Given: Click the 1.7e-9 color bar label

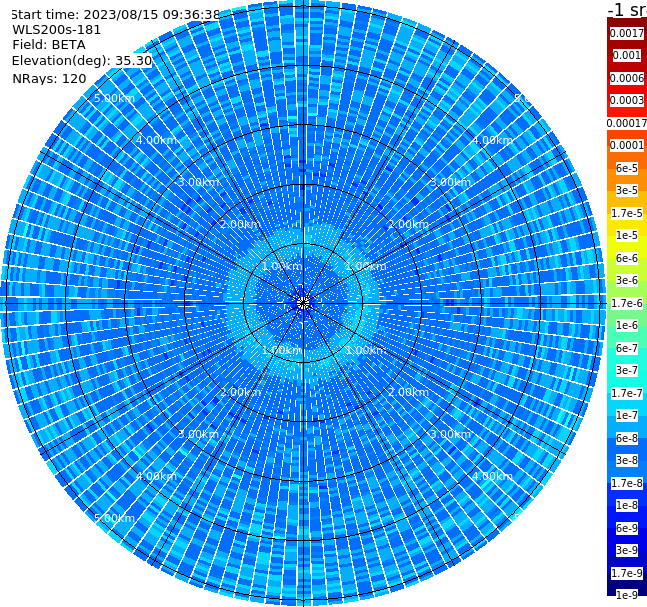Looking at the screenshot, I should (627, 573).
